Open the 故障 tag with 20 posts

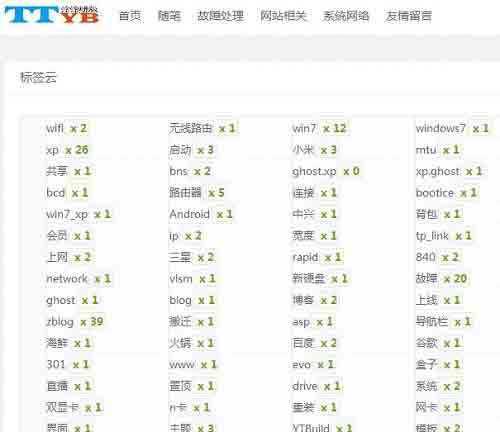(x=426, y=279)
